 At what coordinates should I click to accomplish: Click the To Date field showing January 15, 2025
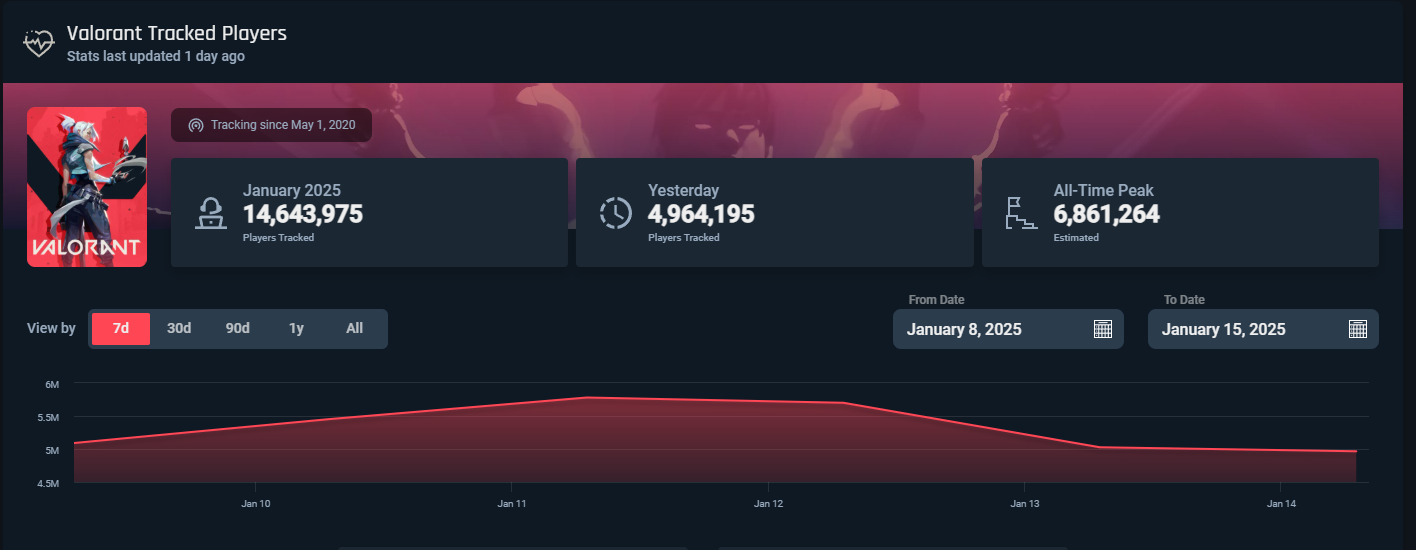click(1245, 329)
